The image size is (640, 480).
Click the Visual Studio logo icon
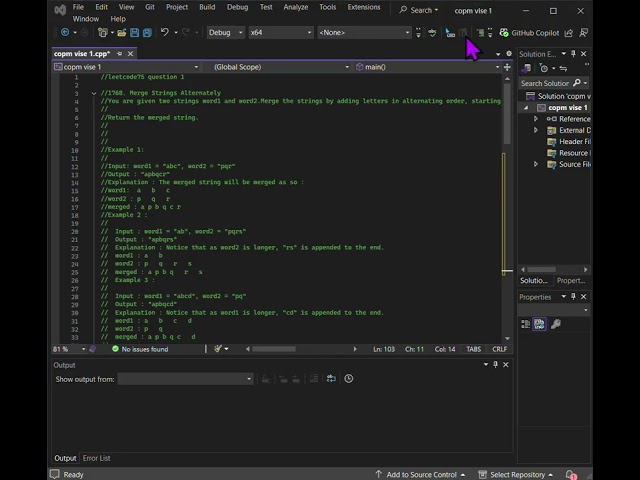[60, 10]
